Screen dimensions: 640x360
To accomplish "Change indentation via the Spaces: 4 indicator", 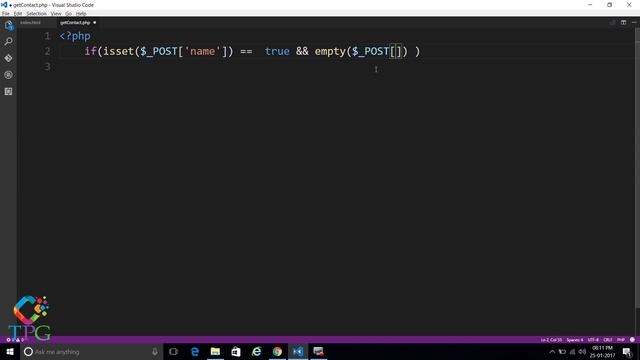I will [575, 340].
